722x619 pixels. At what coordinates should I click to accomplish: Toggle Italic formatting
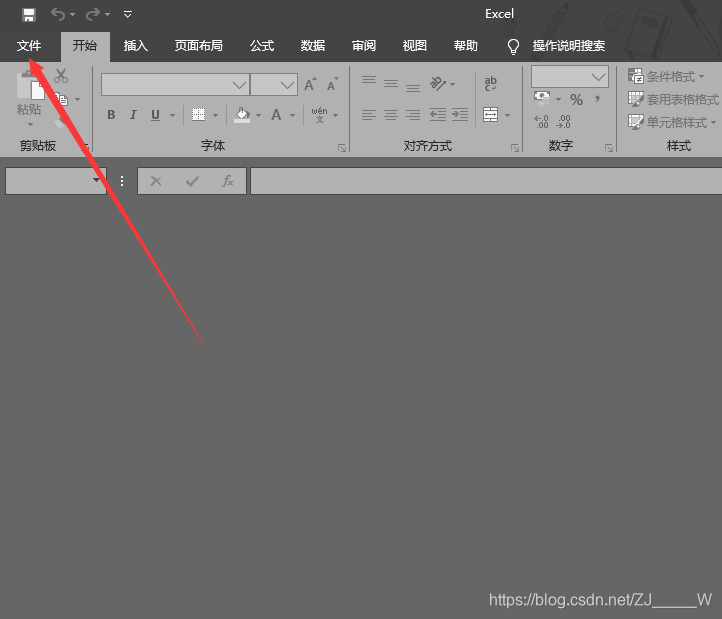point(133,115)
